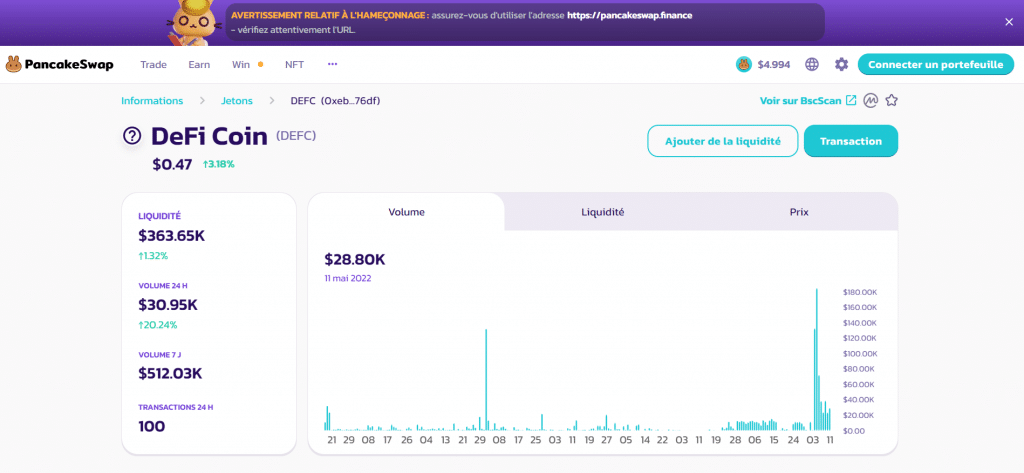Open the Trade menu
The width and height of the screenshot is (1024, 473).
point(153,65)
